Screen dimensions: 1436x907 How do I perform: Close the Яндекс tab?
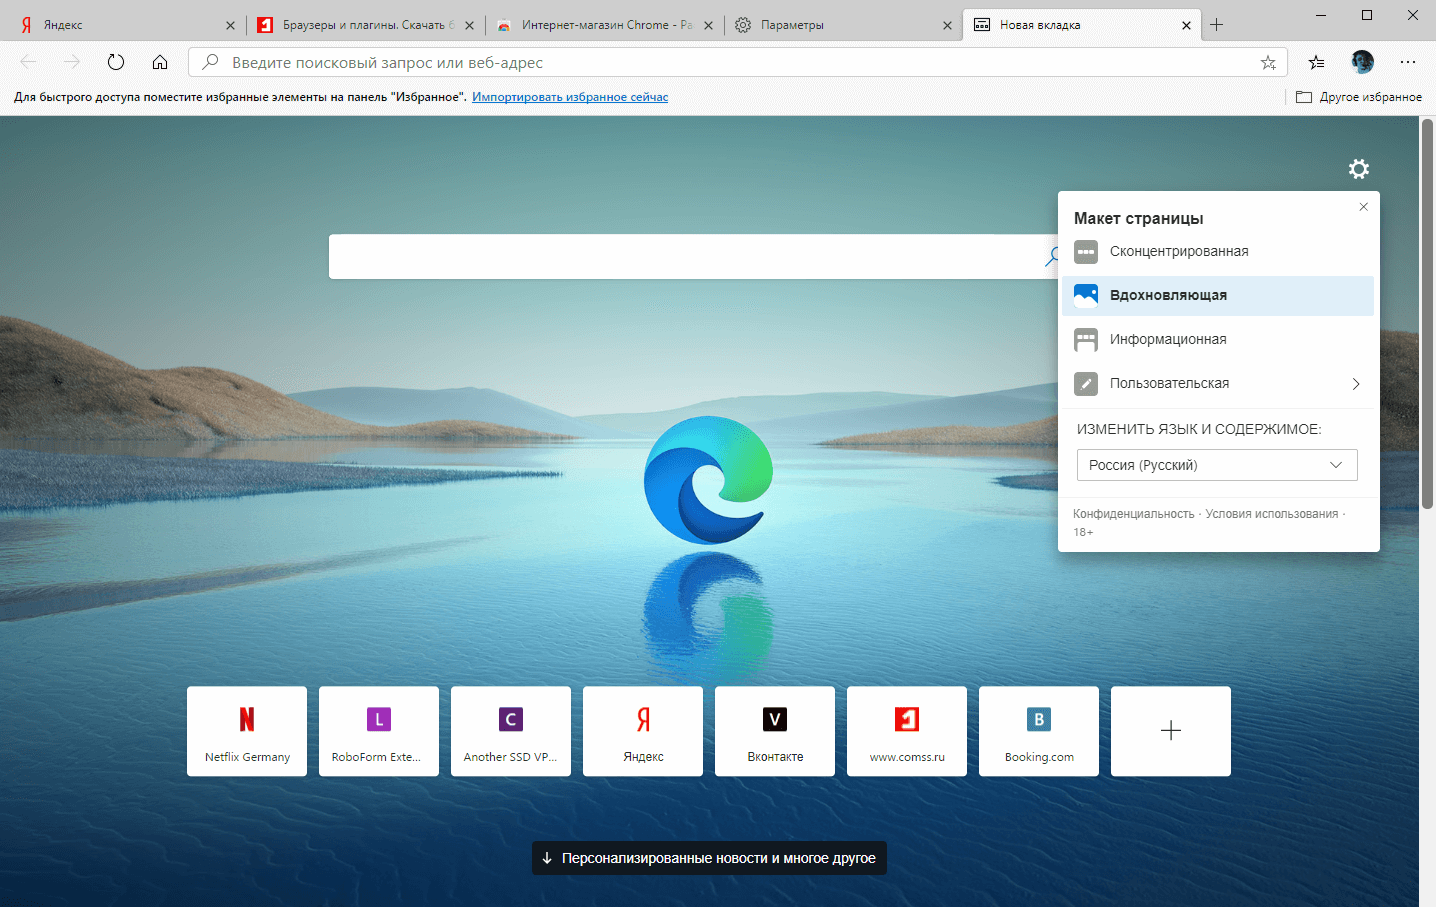click(x=230, y=25)
